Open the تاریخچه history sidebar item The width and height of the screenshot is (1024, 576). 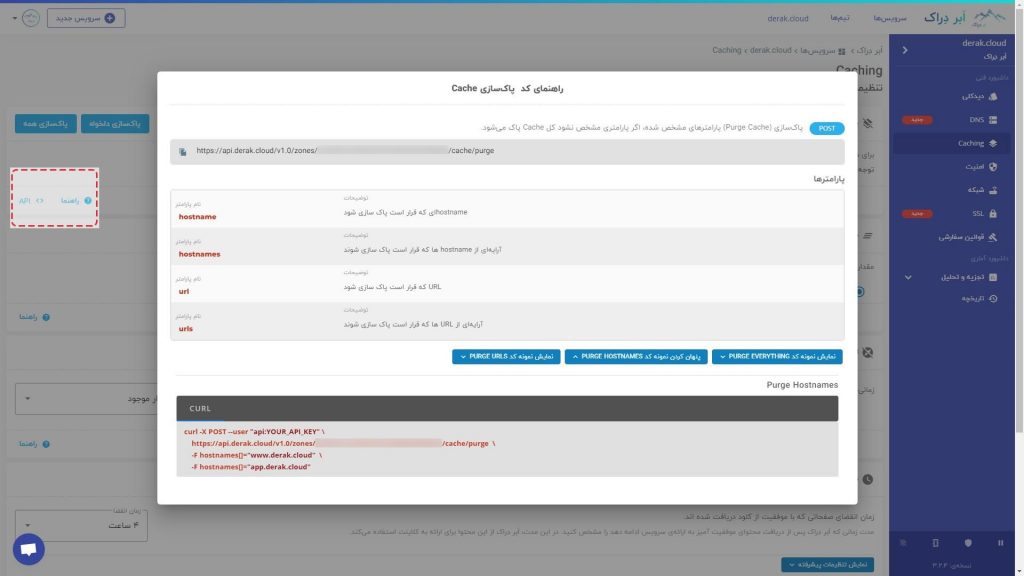pyautogui.click(x=979, y=298)
